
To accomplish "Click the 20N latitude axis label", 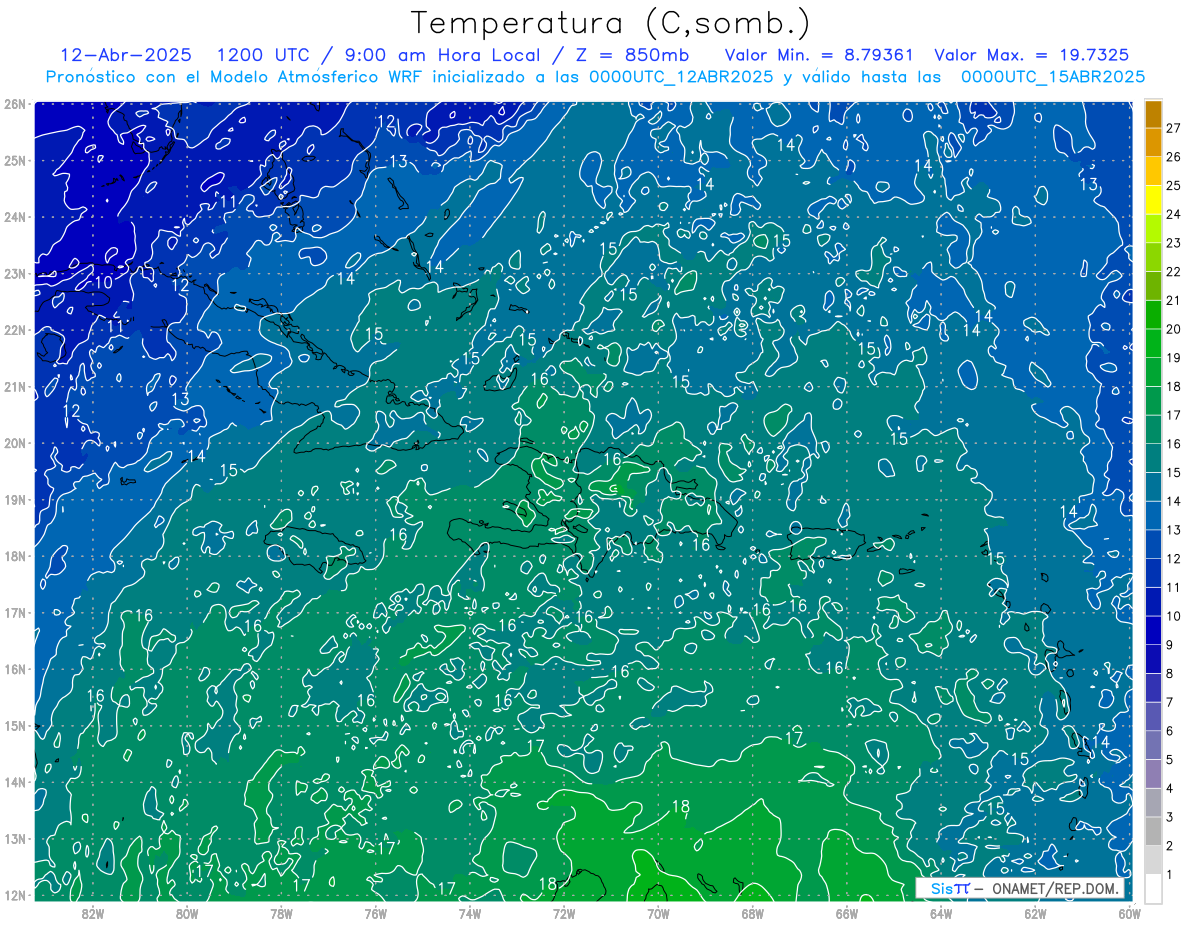I will pyautogui.click(x=14, y=443).
